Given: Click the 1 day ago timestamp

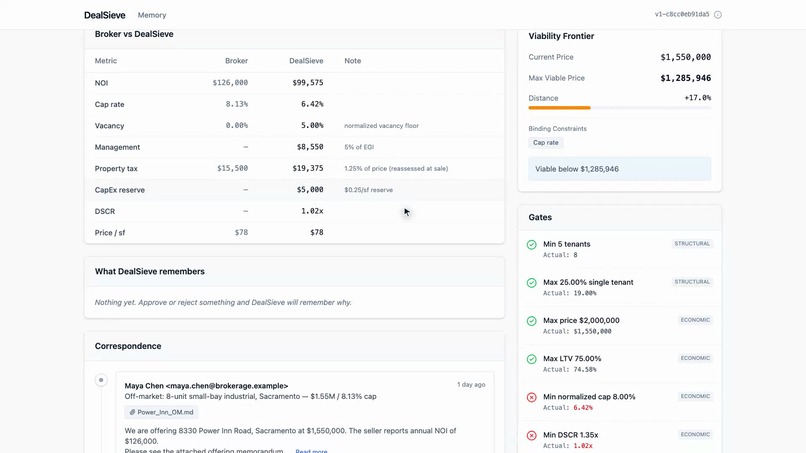Looking at the screenshot, I should 471,385.
